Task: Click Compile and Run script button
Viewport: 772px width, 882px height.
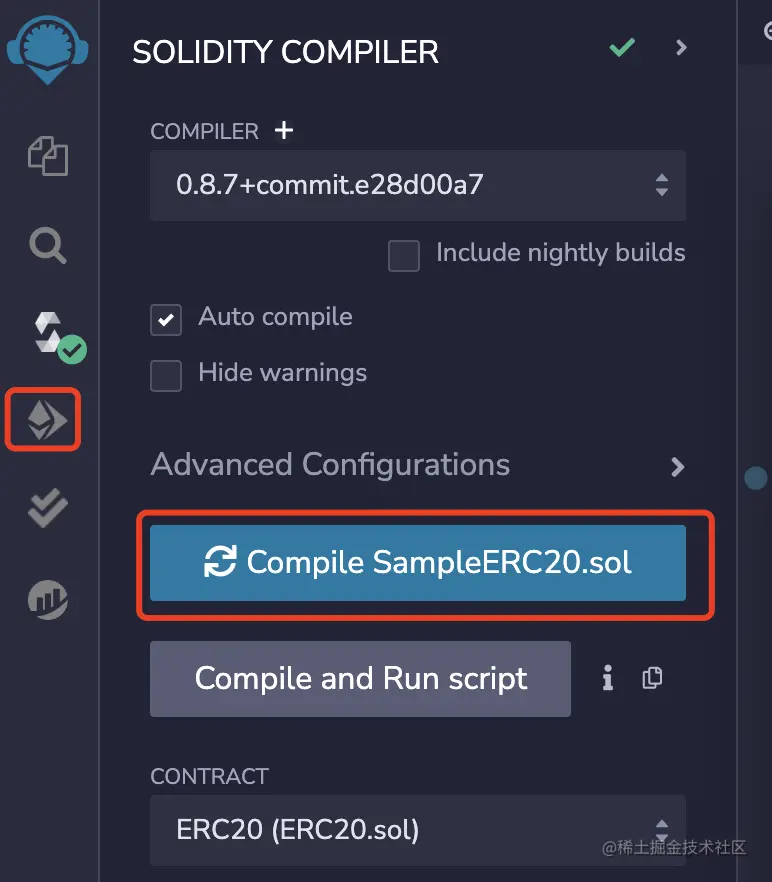Action: click(x=360, y=679)
